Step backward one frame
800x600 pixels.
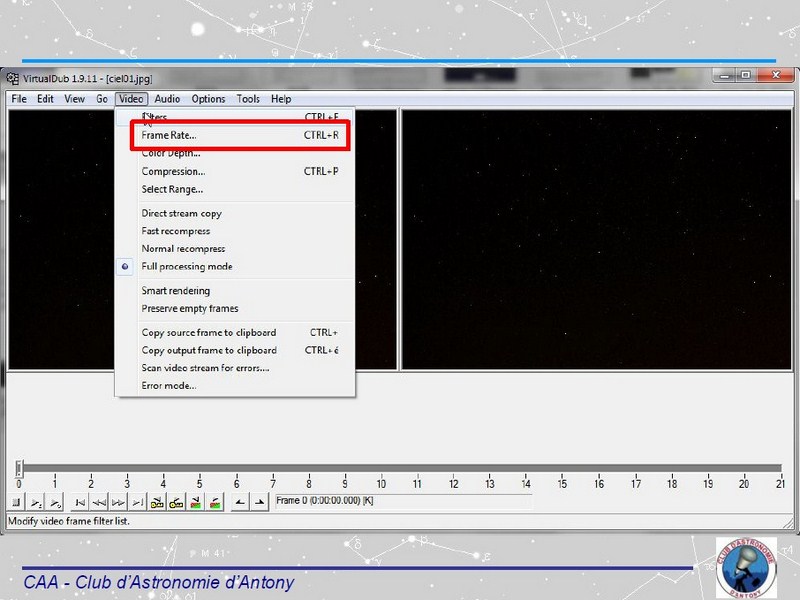coord(101,502)
